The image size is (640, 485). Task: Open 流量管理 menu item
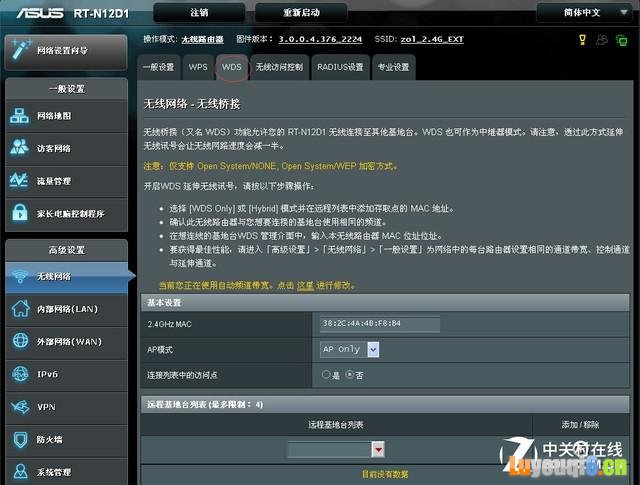coord(67,181)
